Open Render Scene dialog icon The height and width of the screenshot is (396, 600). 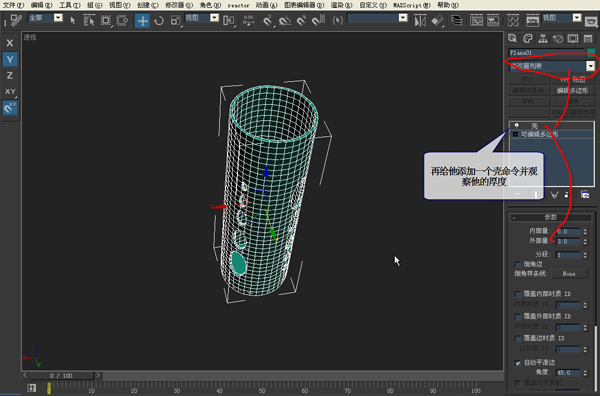coord(532,20)
